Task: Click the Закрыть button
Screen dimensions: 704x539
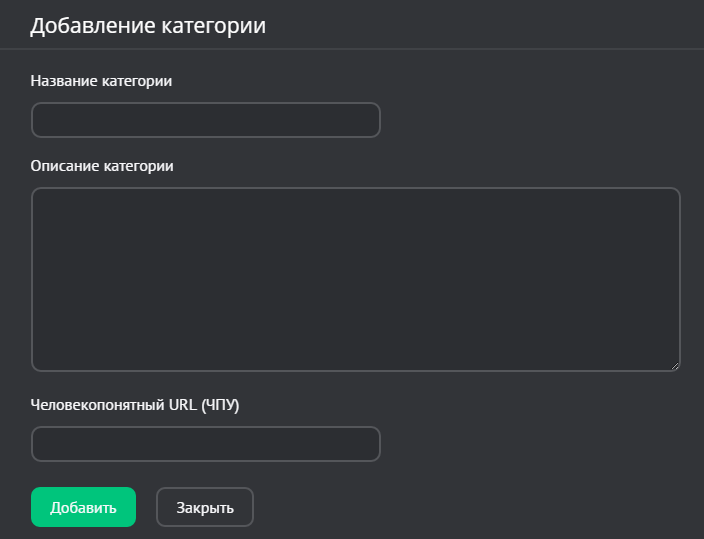Action: pos(205,507)
